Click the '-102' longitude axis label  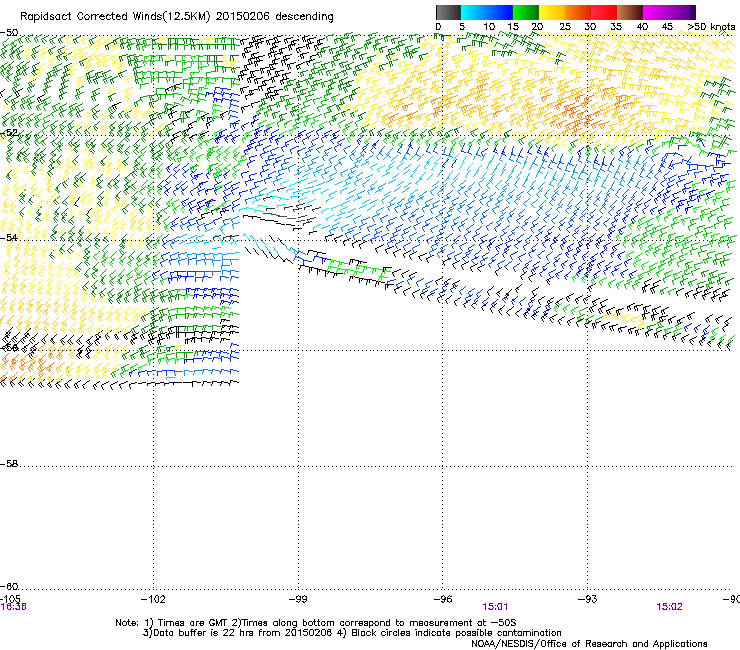tap(153, 599)
